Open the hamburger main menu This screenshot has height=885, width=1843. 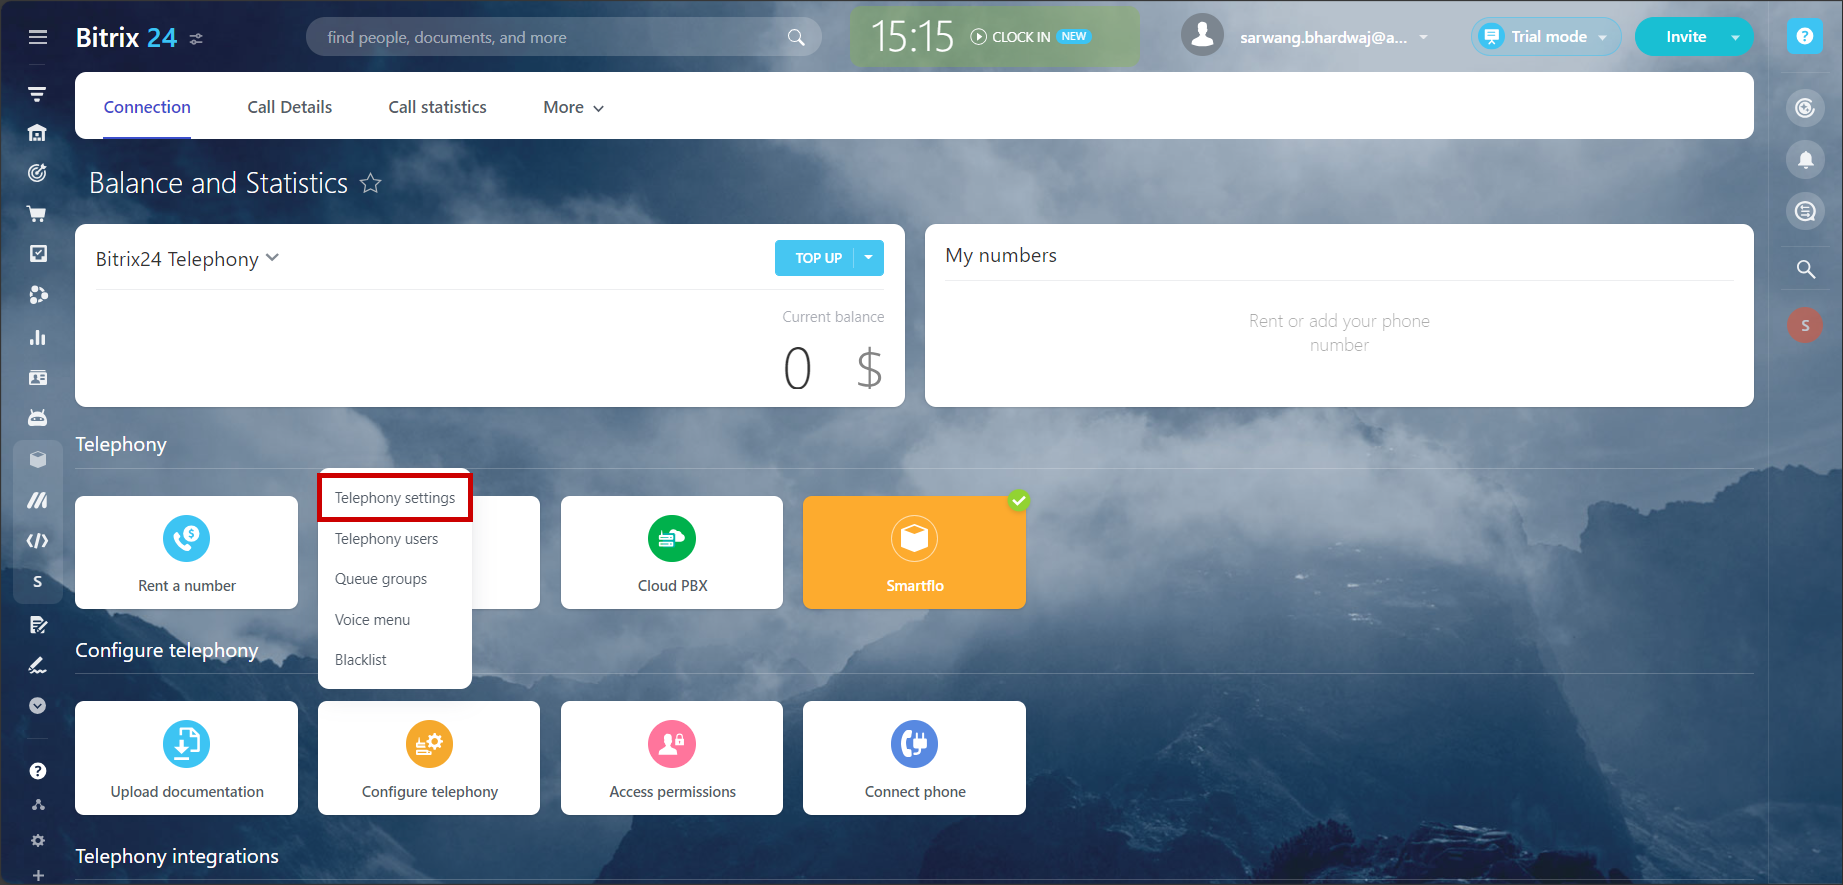pos(38,37)
